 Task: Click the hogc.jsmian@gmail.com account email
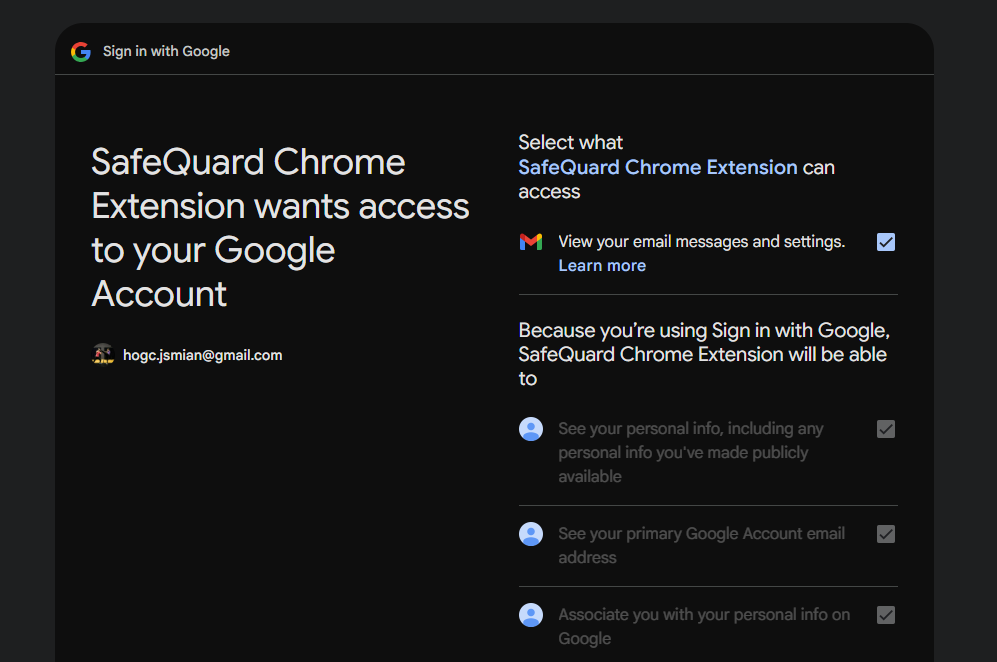tap(202, 355)
